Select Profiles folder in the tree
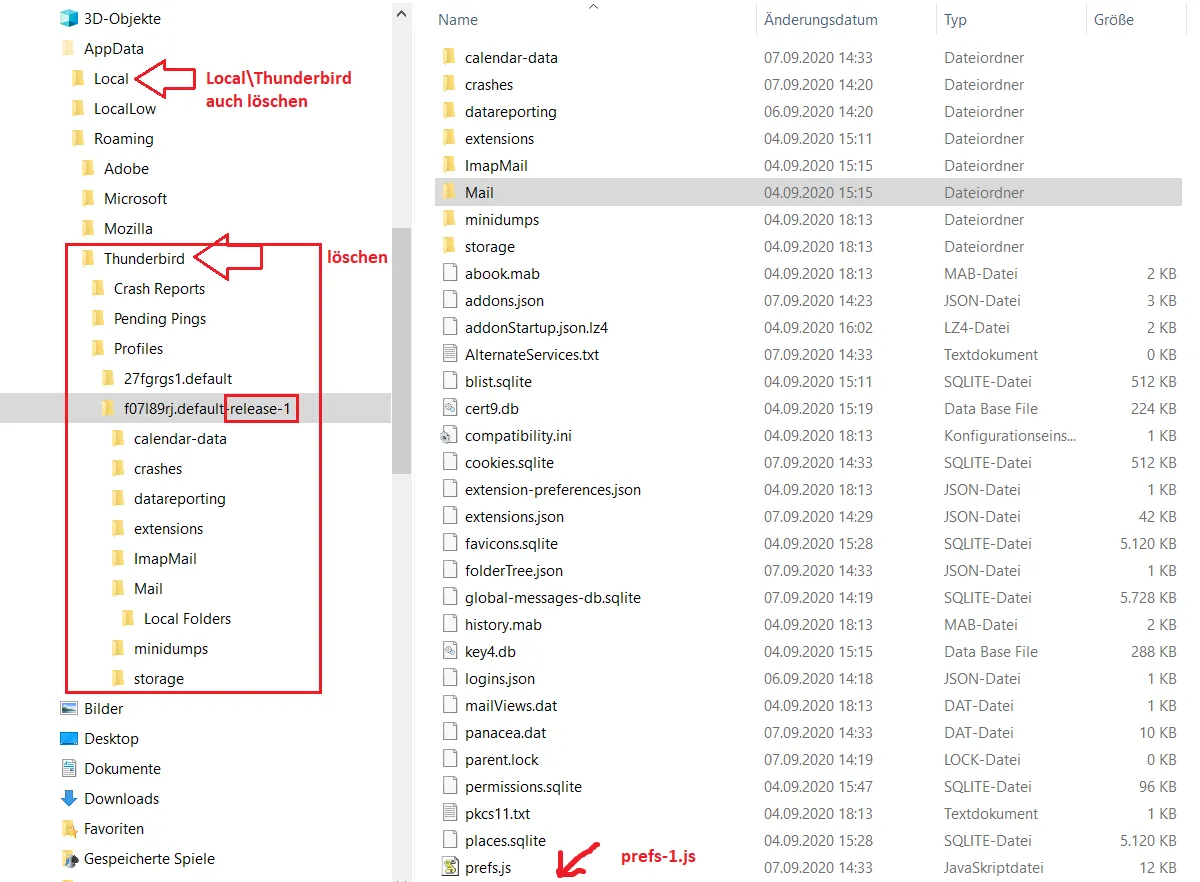Viewport: 1200px width, 882px height. click(138, 348)
